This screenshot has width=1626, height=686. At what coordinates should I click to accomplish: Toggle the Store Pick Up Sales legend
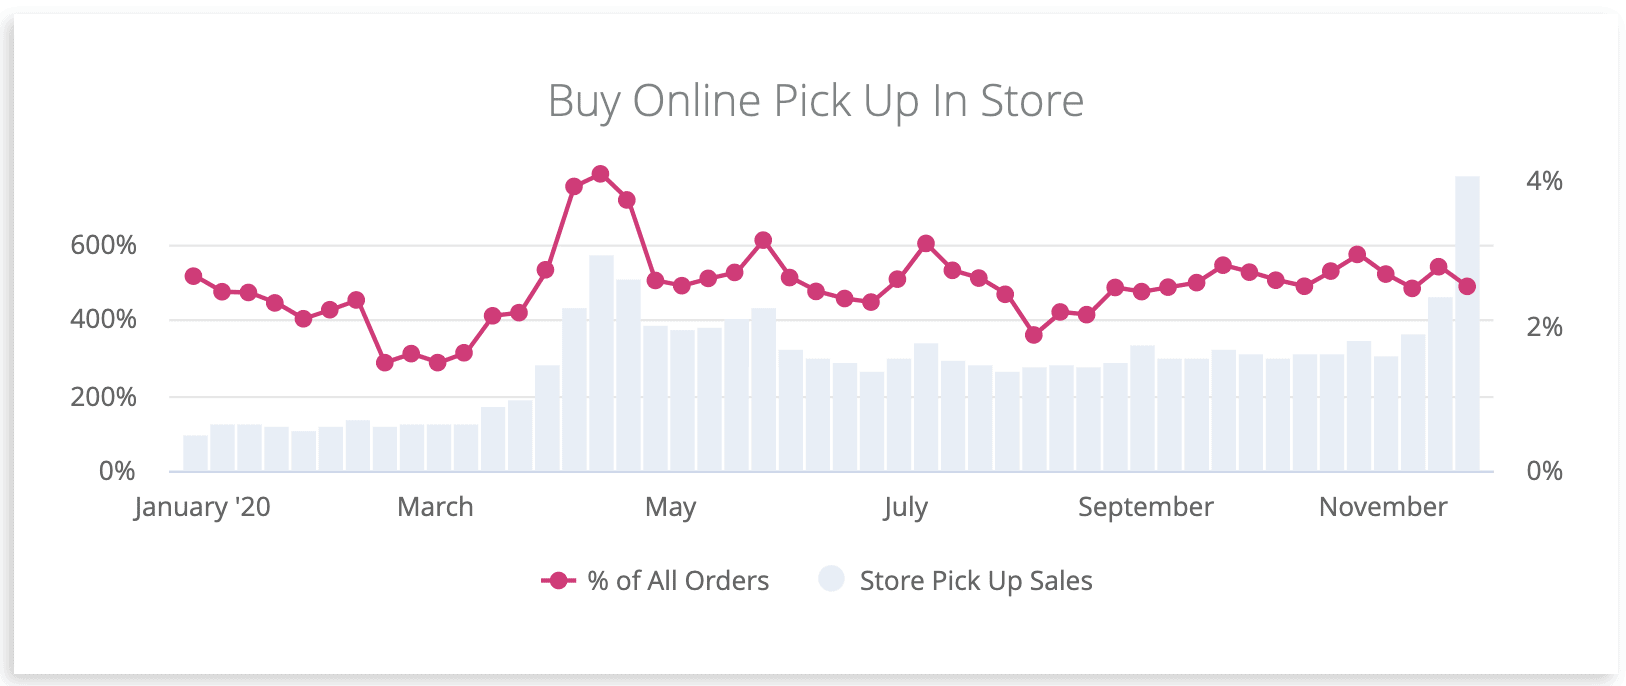click(955, 581)
